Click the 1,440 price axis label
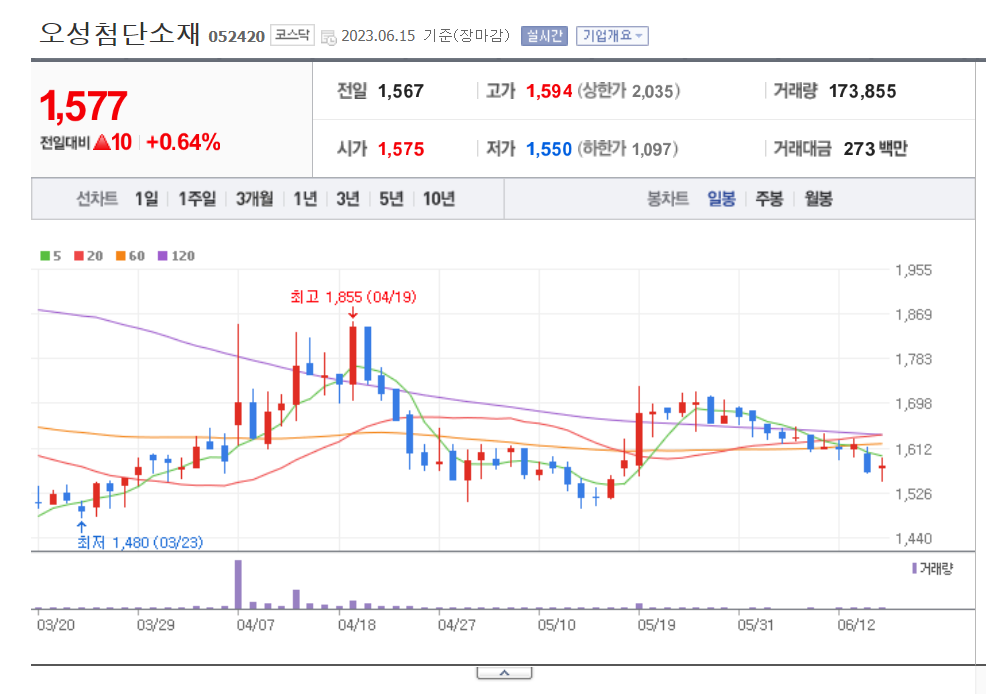Viewport: 986px width, 694px height. 914,538
